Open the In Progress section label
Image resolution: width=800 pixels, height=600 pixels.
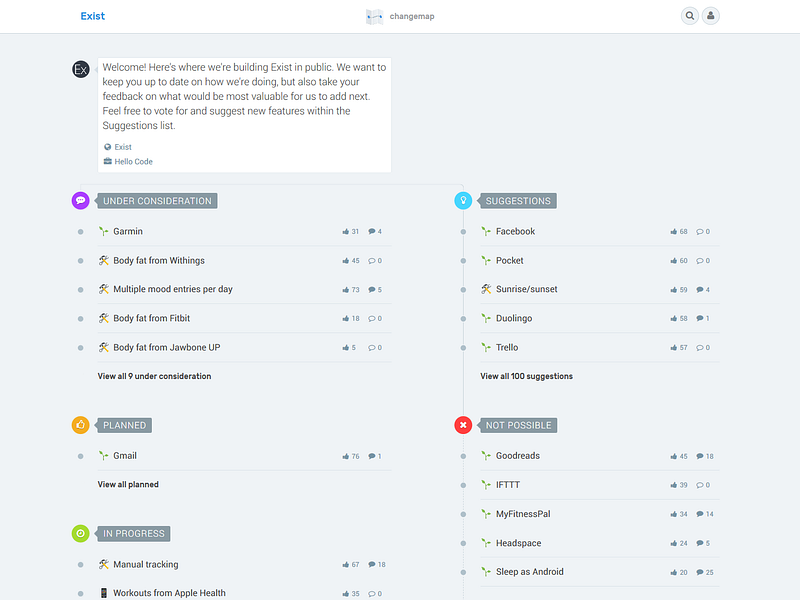134,534
